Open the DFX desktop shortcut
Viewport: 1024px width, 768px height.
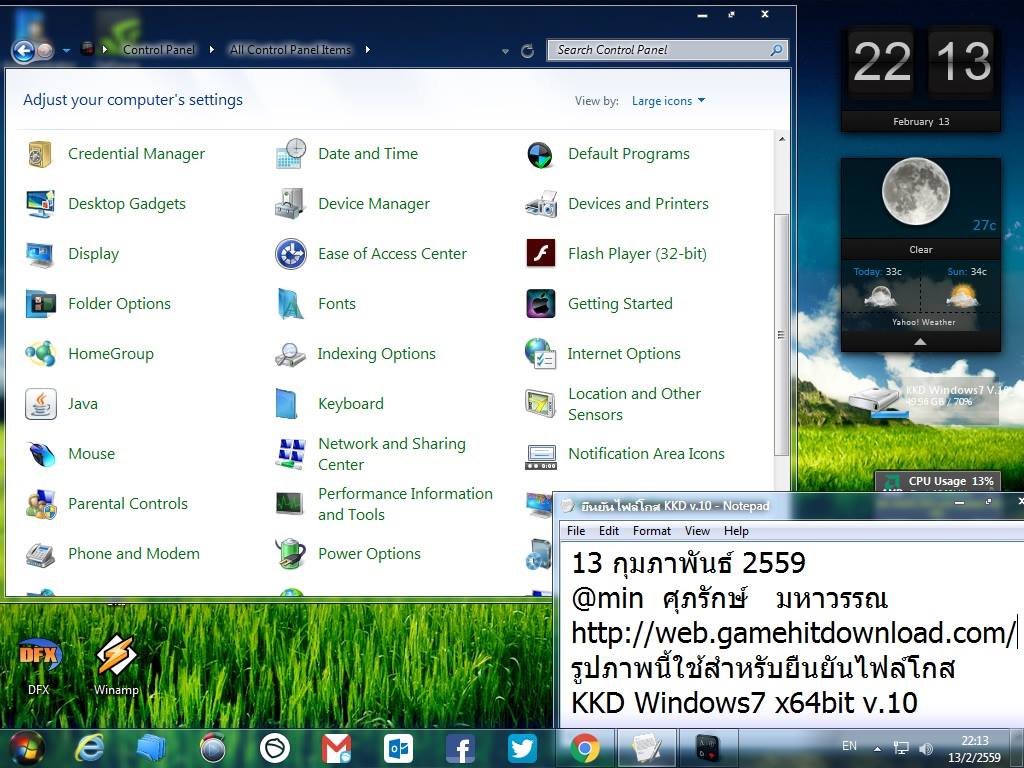coord(39,665)
